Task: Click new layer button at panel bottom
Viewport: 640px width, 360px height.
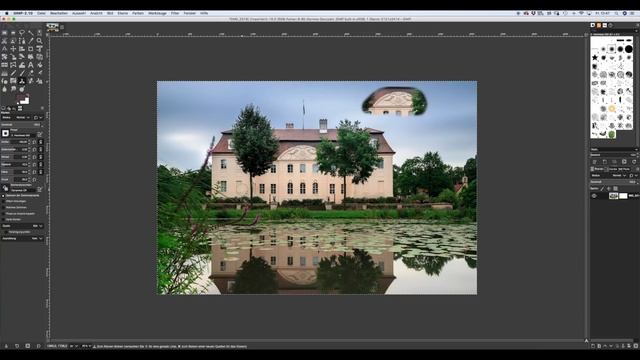Action: 593,346
